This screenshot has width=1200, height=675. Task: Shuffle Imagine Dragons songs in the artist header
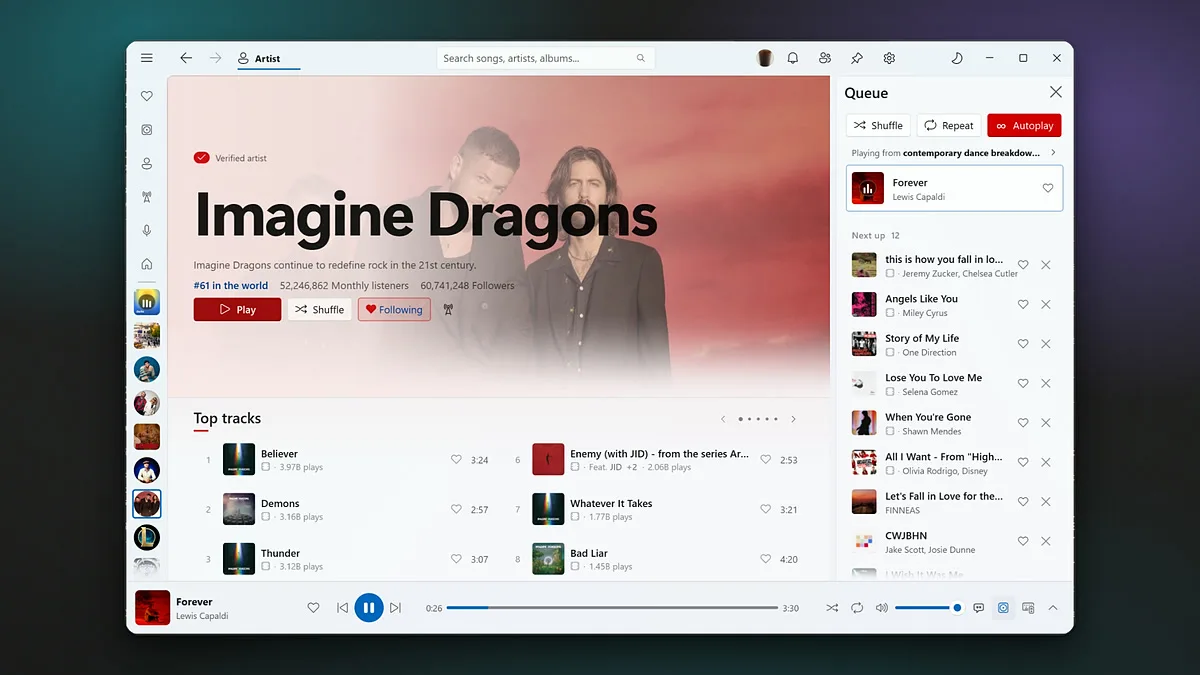(319, 310)
